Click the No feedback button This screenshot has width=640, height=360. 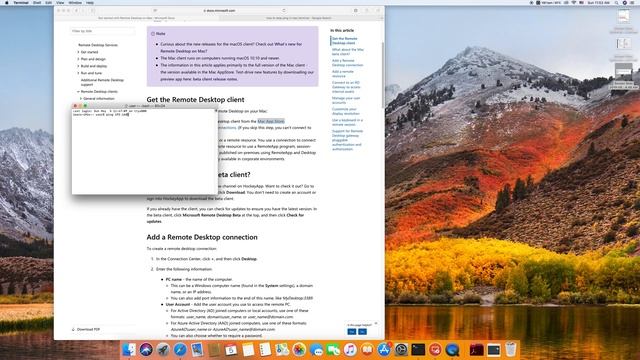(362, 332)
